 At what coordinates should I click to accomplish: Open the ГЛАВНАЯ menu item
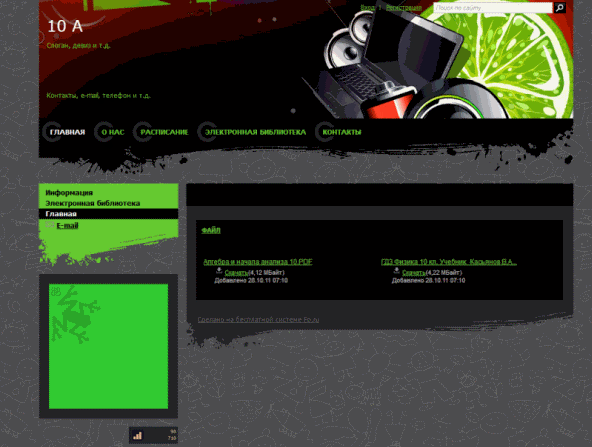click(67, 132)
